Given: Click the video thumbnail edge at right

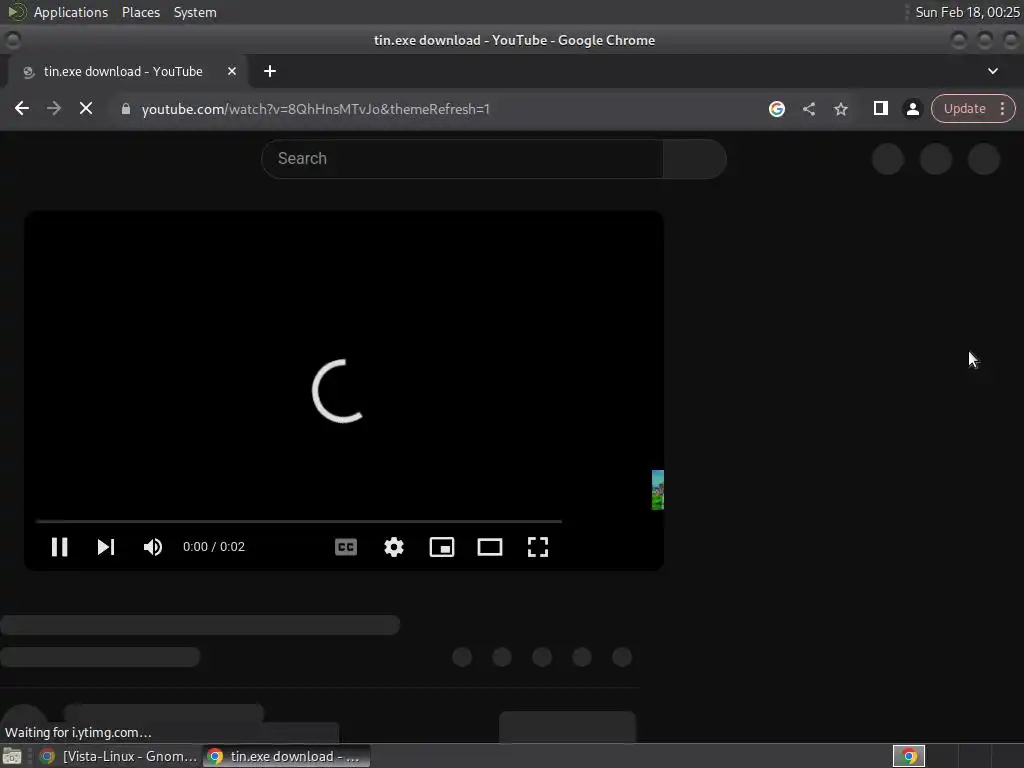Looking at the screenshot, I should coord(658,490).
